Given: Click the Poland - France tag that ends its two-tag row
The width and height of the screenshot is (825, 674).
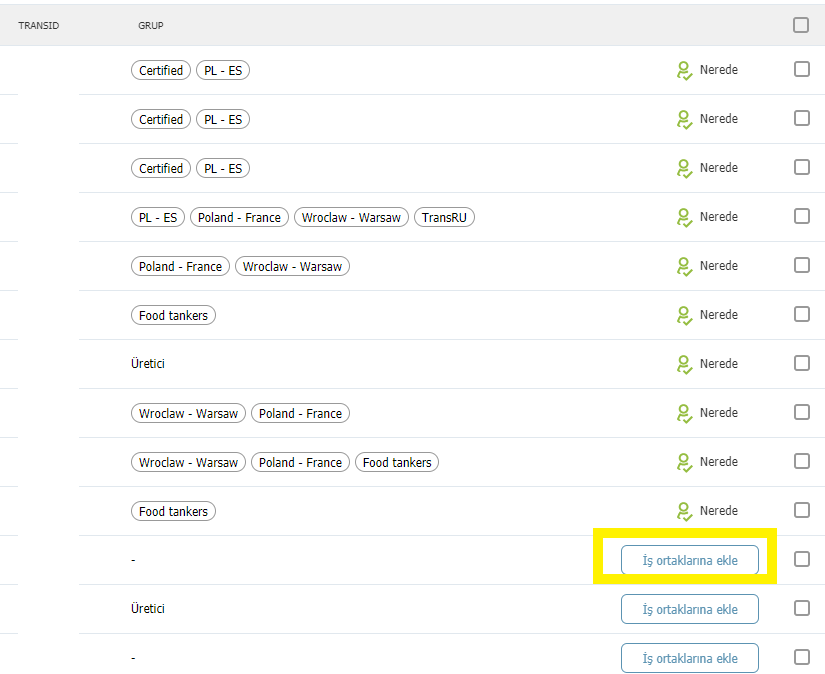Looking at the screenshot, I should [300, 413].
